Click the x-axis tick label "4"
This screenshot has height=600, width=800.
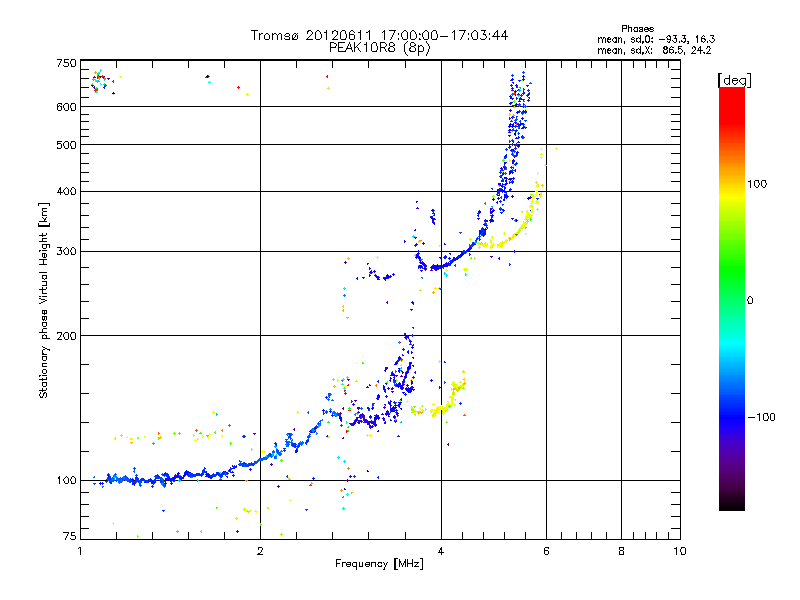tap(441, 551)
